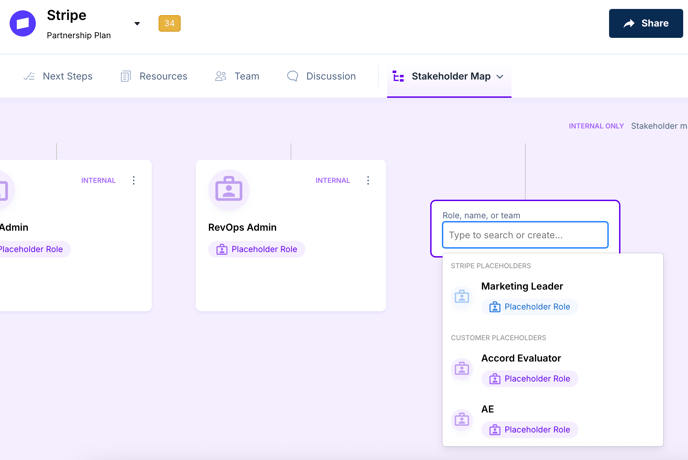Image resolution: width=688 pixels, height=460 pixels.
Task: Go to the Team tab
Action: coord(237,76)
